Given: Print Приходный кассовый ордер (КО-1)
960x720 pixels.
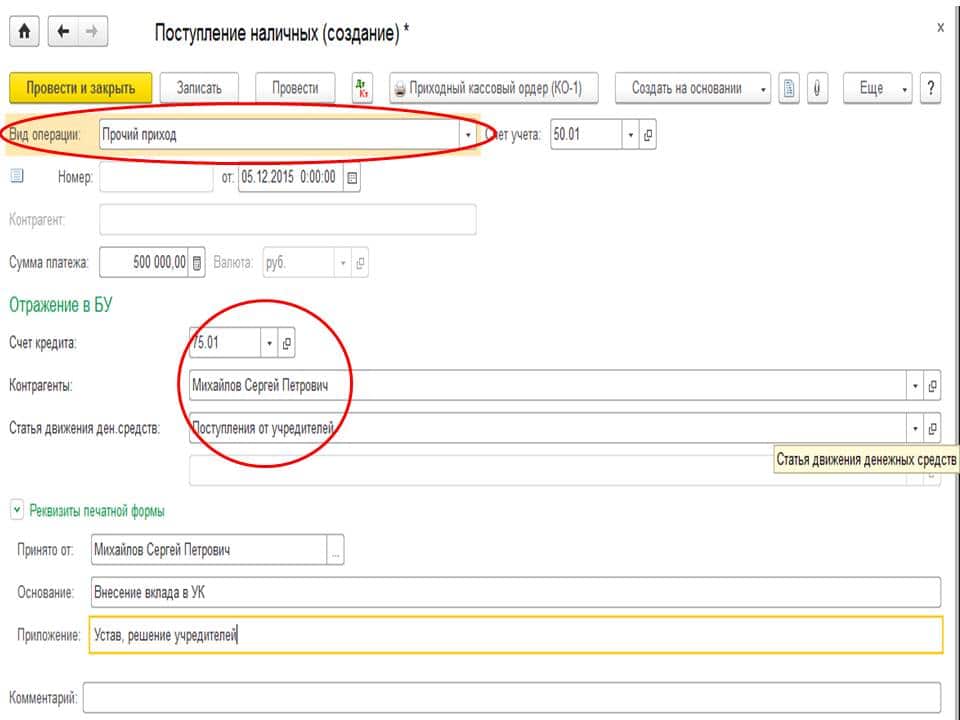Looking at the screenshot, I should 494,88.
